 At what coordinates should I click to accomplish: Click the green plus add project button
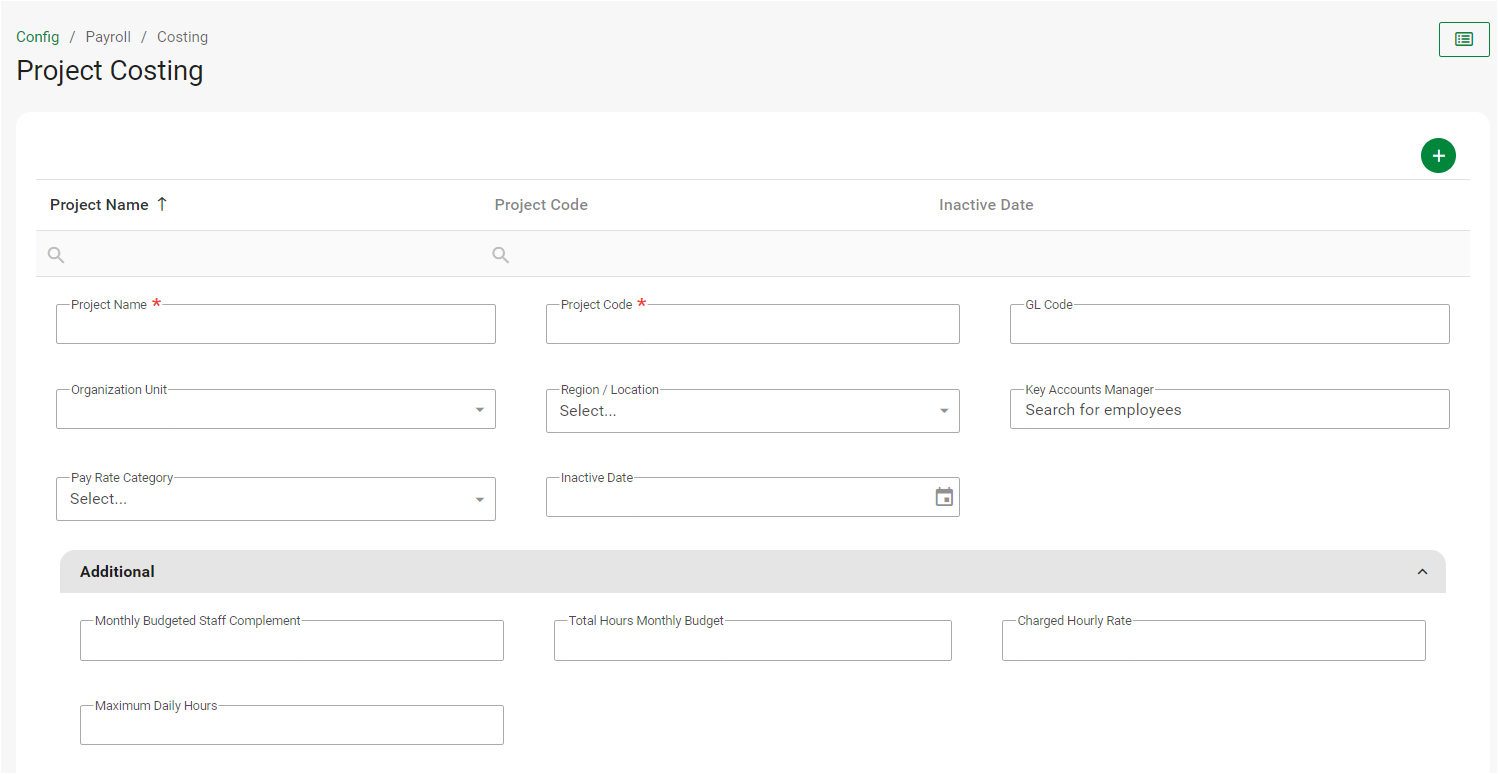point(1437,156)
